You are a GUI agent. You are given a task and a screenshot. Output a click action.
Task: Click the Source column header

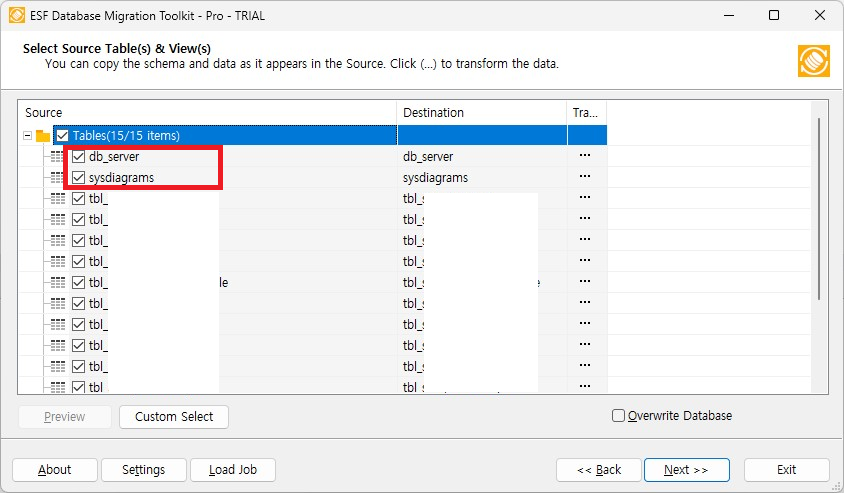pos(208,112)
